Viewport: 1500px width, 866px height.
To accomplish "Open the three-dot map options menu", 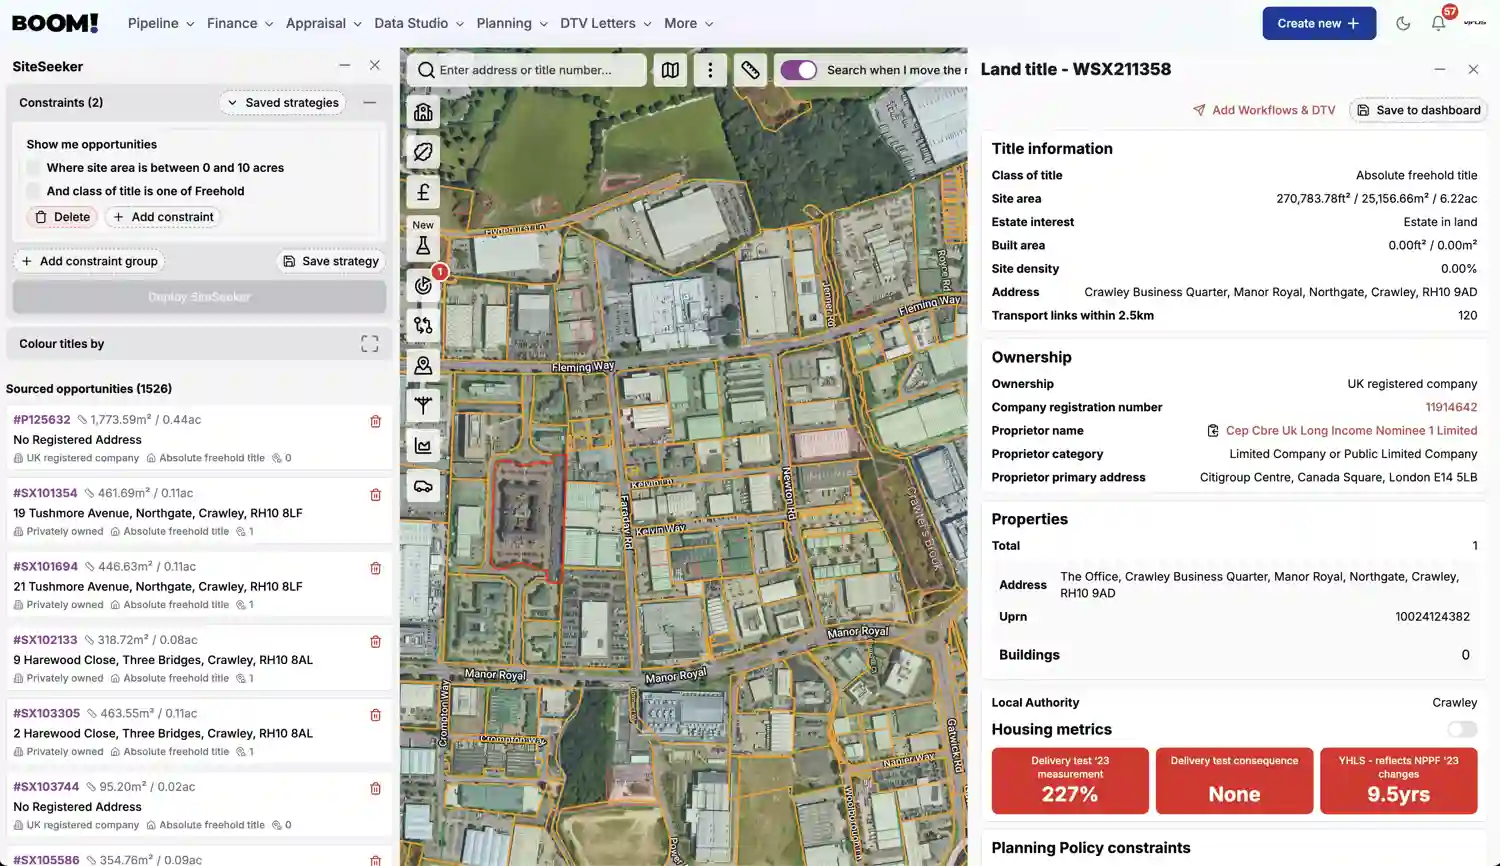I will (x=710, y=70).
